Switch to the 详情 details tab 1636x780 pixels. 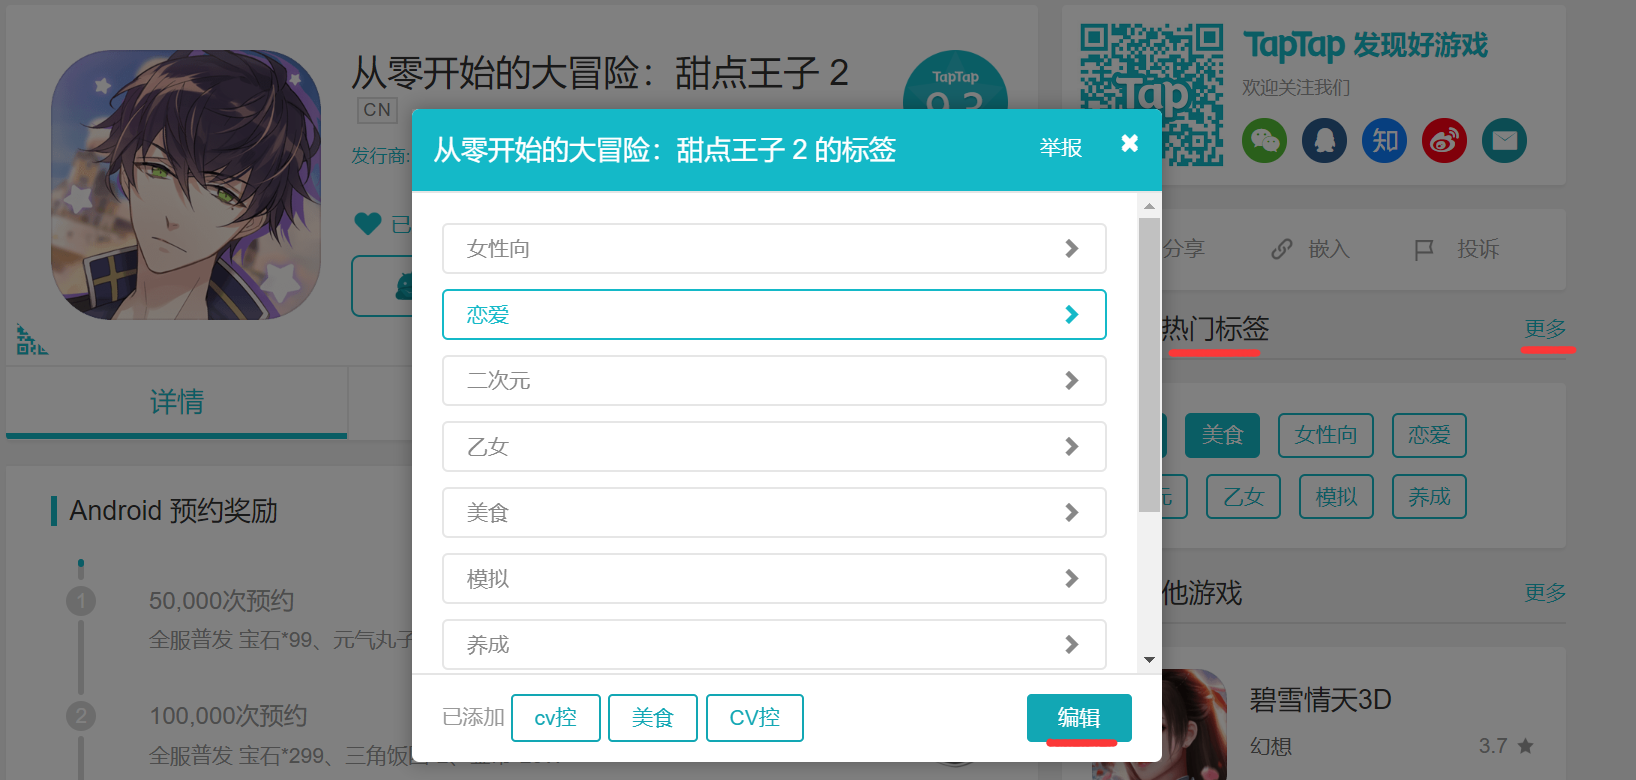[x=177, y=402]
